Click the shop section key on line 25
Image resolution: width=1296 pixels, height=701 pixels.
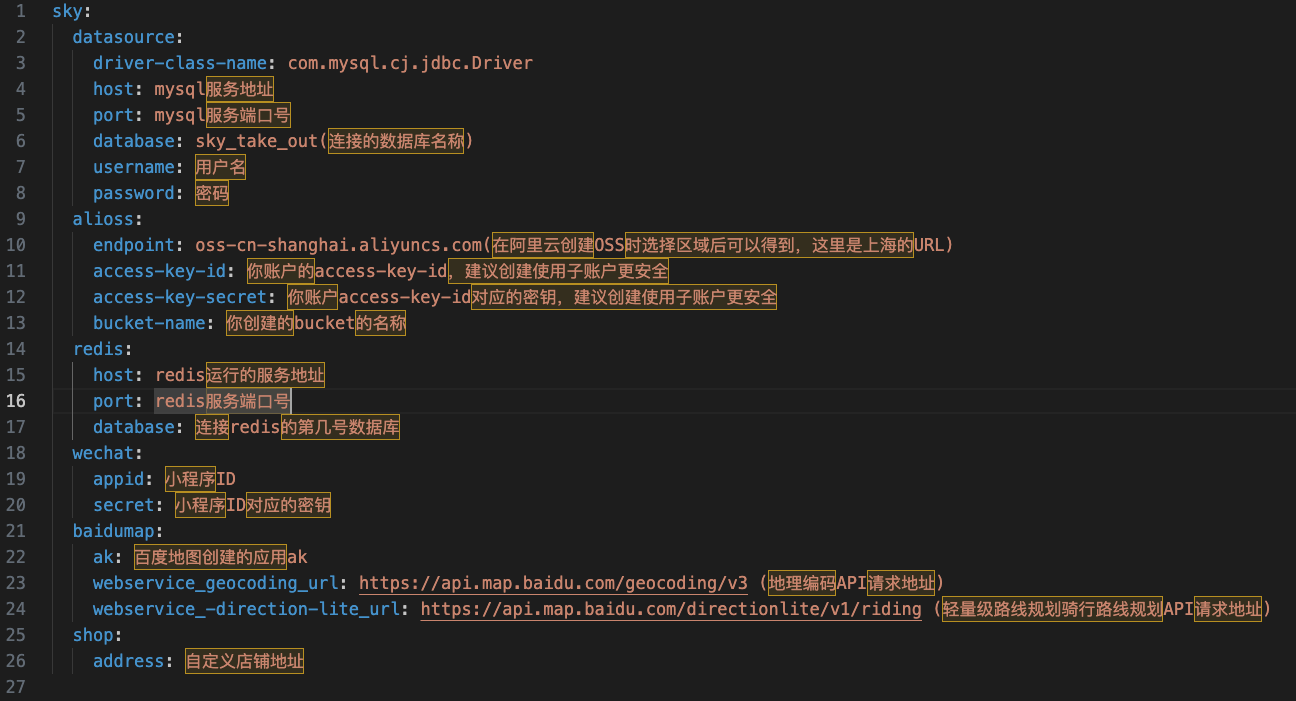93,634
